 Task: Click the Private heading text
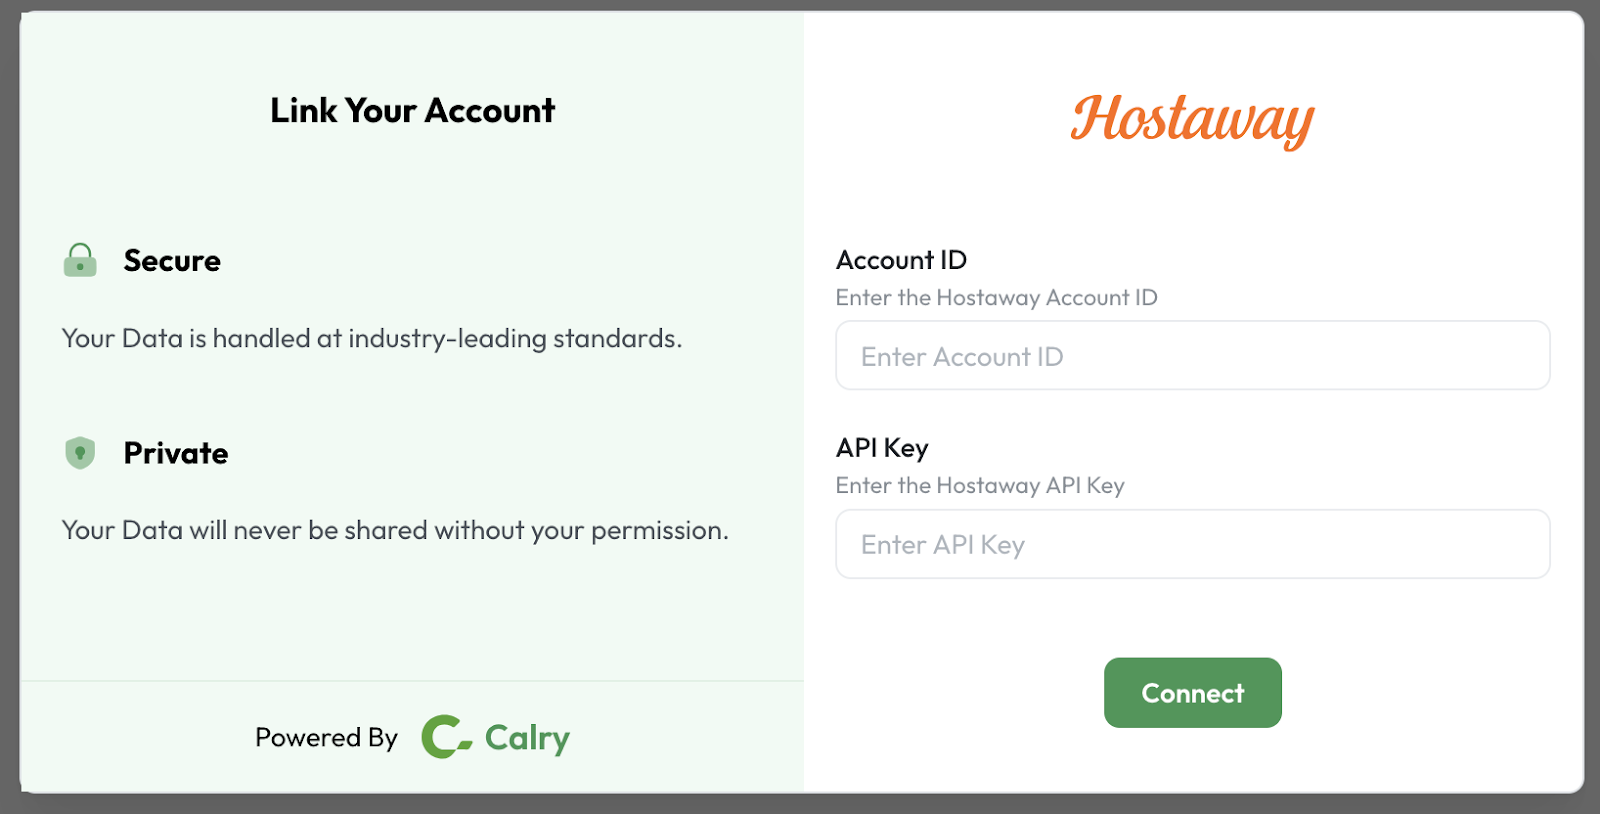(176, 453)
